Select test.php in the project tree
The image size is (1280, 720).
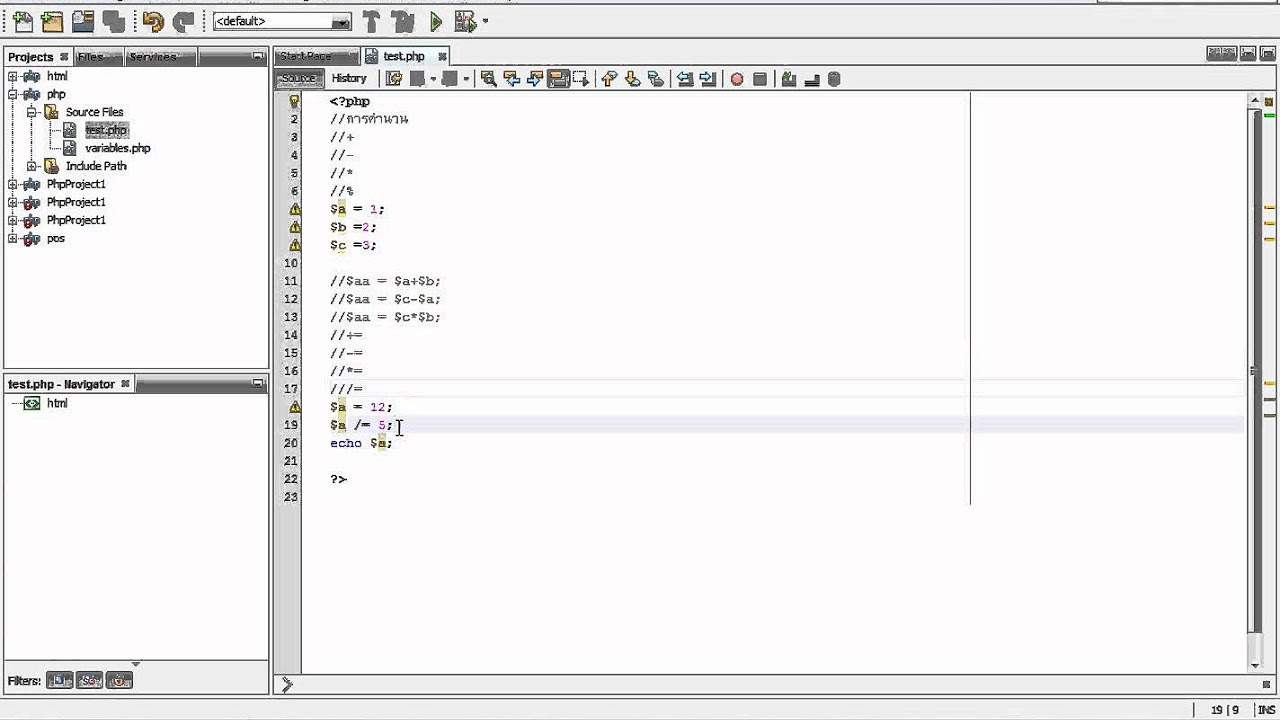[106, 130]
